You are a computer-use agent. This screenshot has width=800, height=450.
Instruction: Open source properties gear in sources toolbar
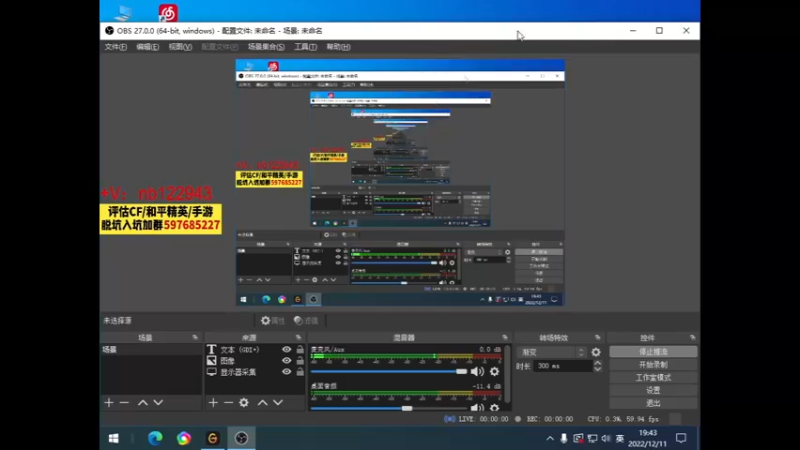tap(244, 403)
